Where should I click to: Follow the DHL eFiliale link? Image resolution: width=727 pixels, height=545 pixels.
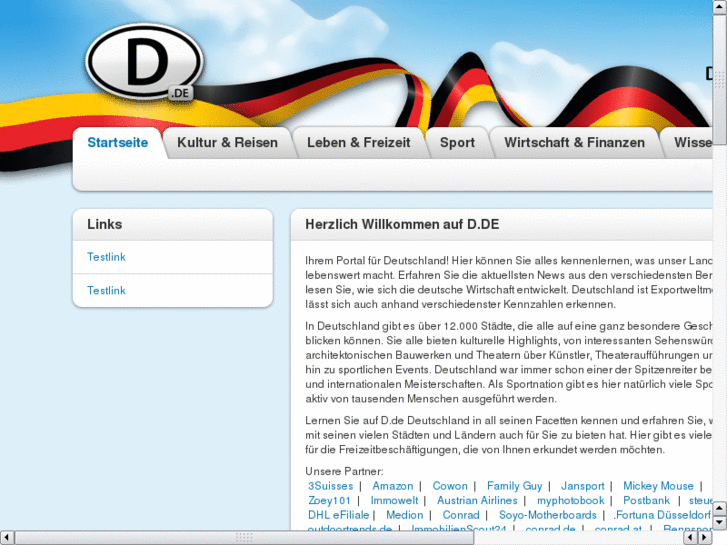[338, 515]
